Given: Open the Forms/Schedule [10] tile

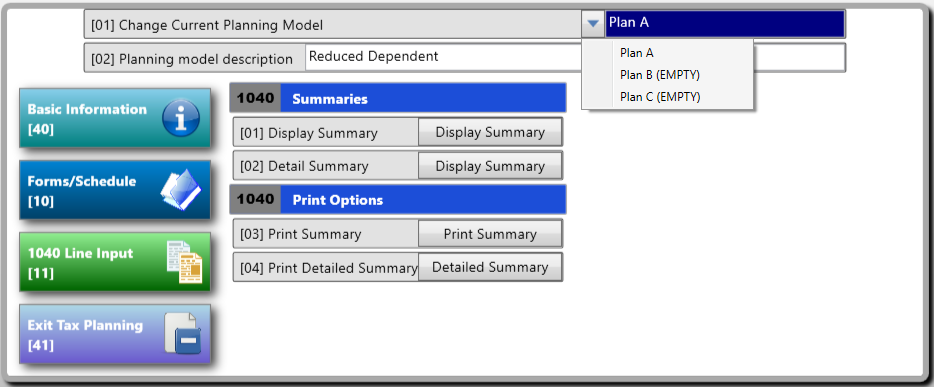Looking at the screenshot, I should (x=115, y=190).
